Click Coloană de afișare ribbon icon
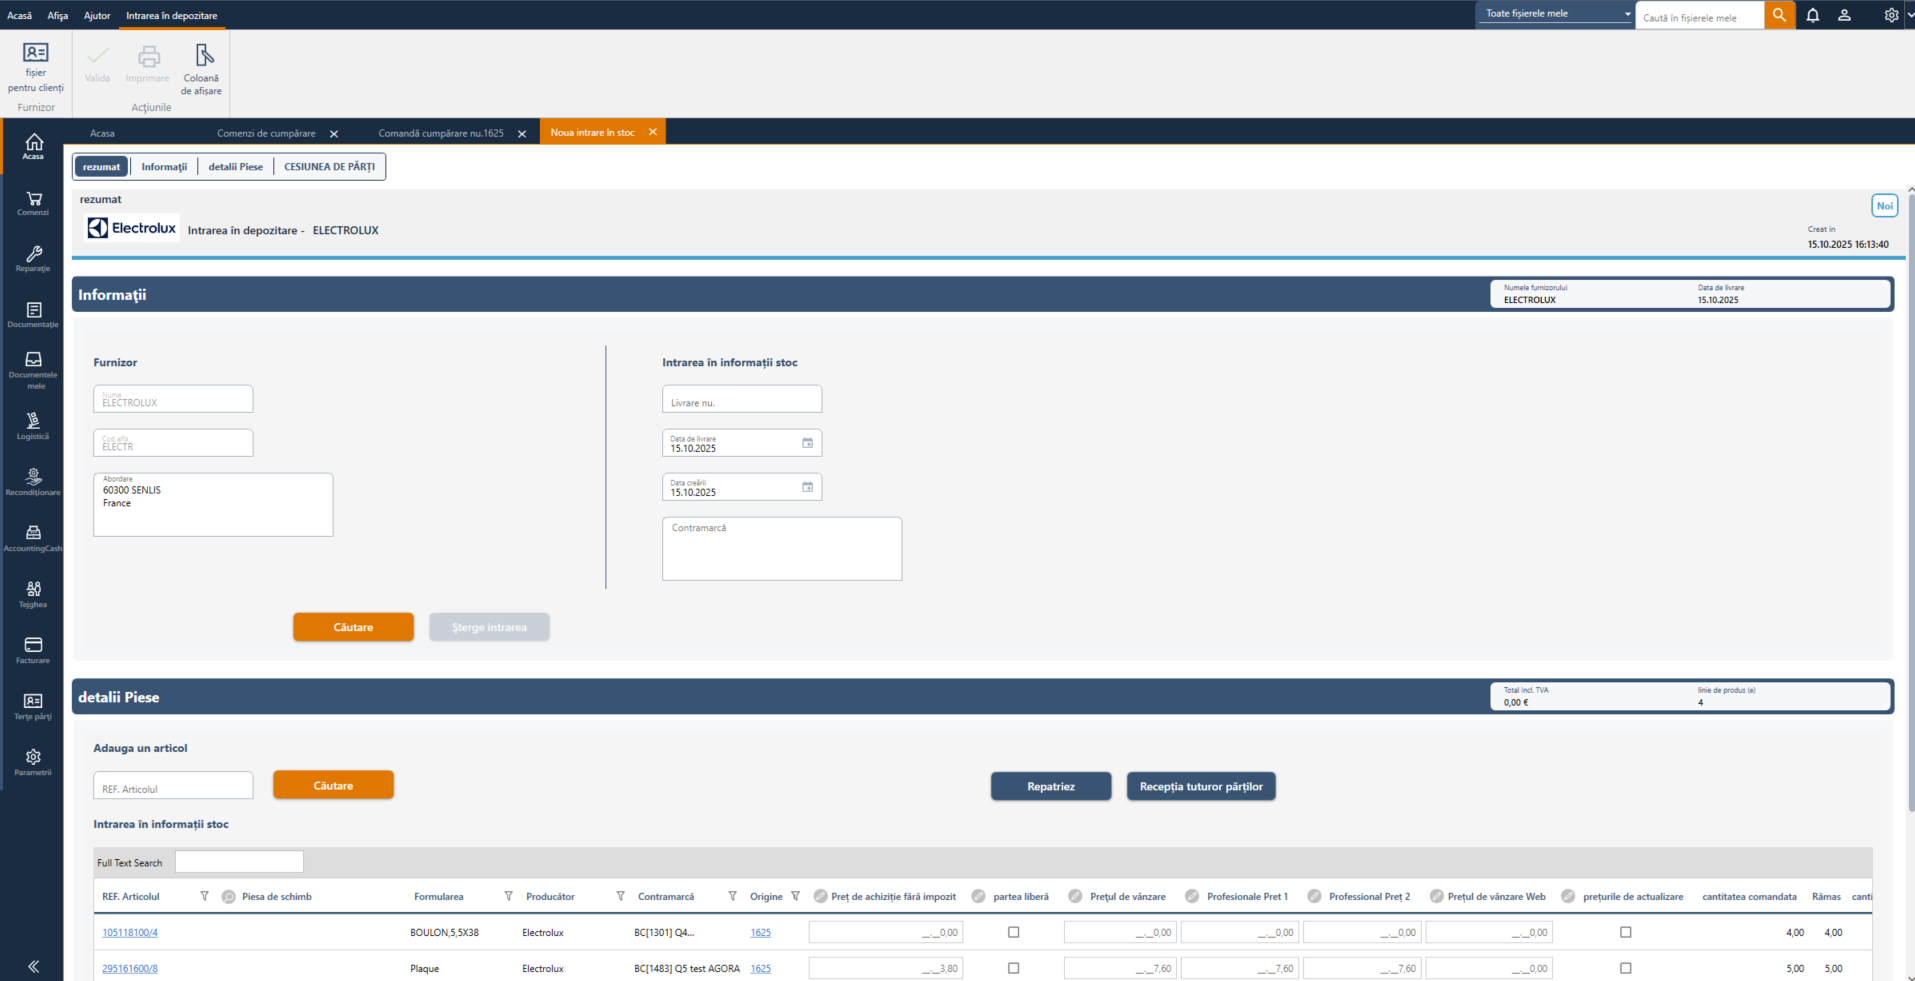This screenshot has height=981, width=1915. click(x=203, y=55)
